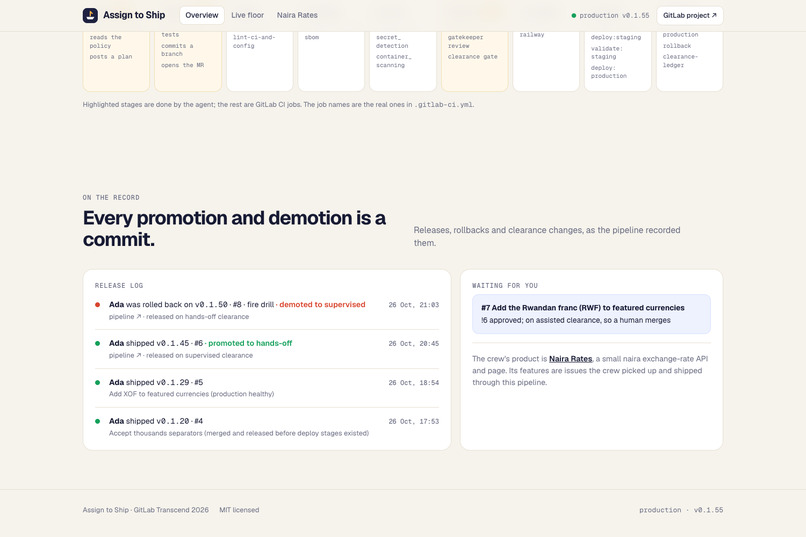Click the footer 'production · v0.1.55' text
806x537 pixels.
[x=681, y=510]
